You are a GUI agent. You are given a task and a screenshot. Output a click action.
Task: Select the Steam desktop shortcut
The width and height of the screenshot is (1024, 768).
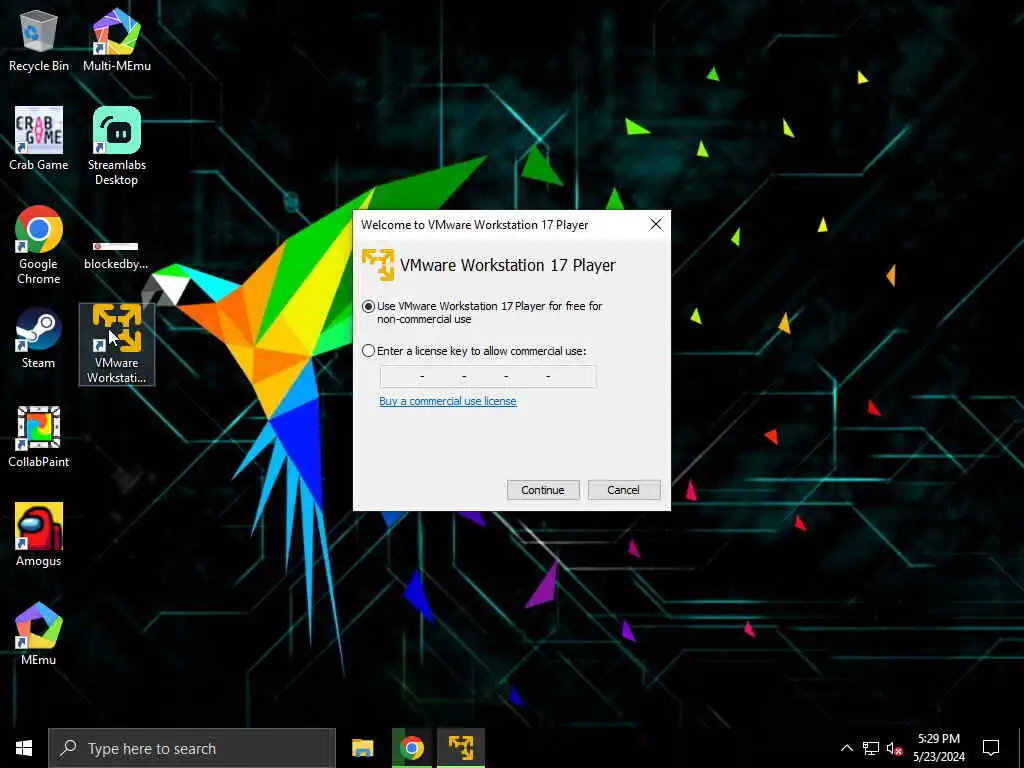[39, 337]
